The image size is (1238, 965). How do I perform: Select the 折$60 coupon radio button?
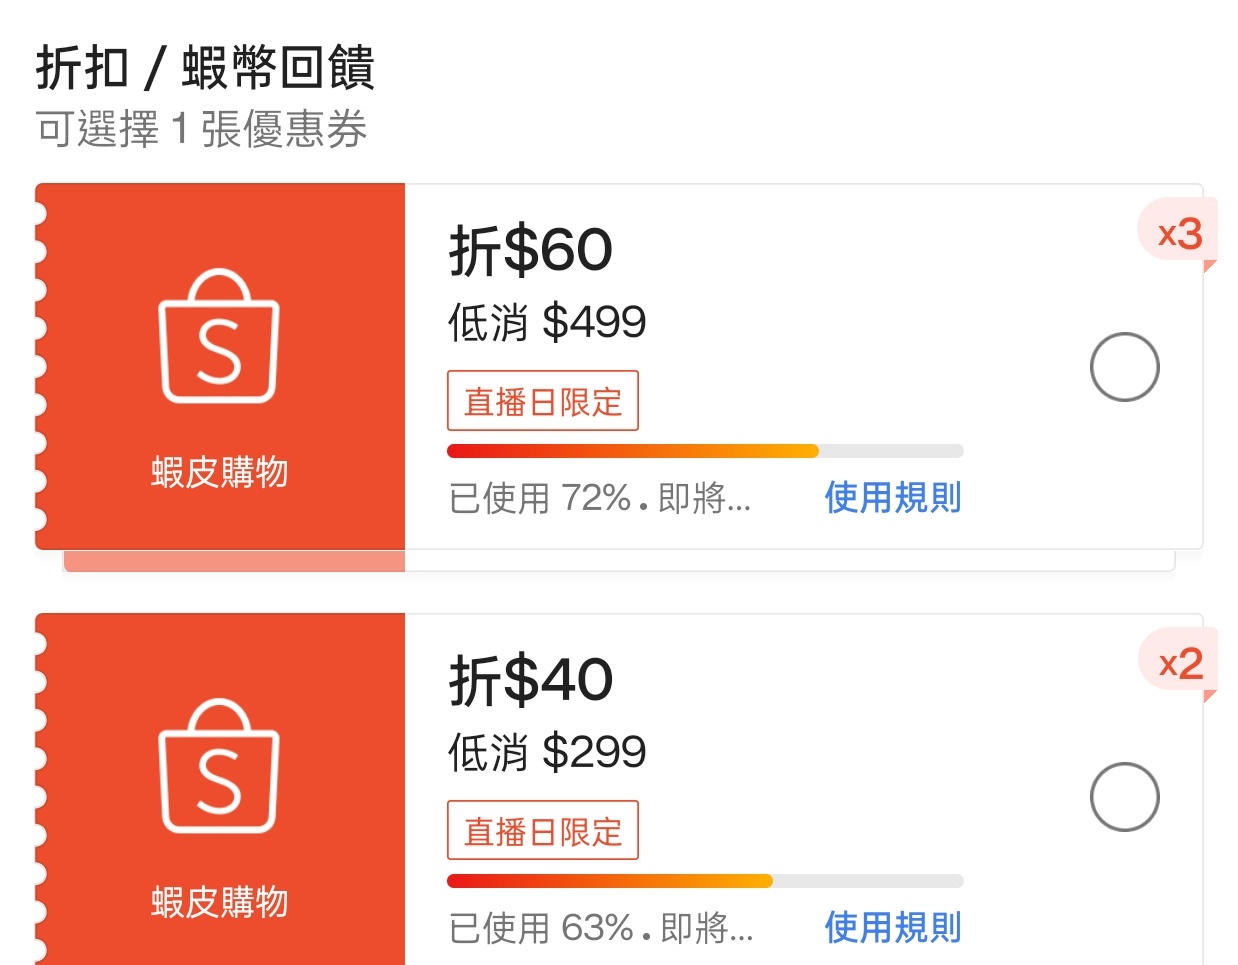(1124, 367)
